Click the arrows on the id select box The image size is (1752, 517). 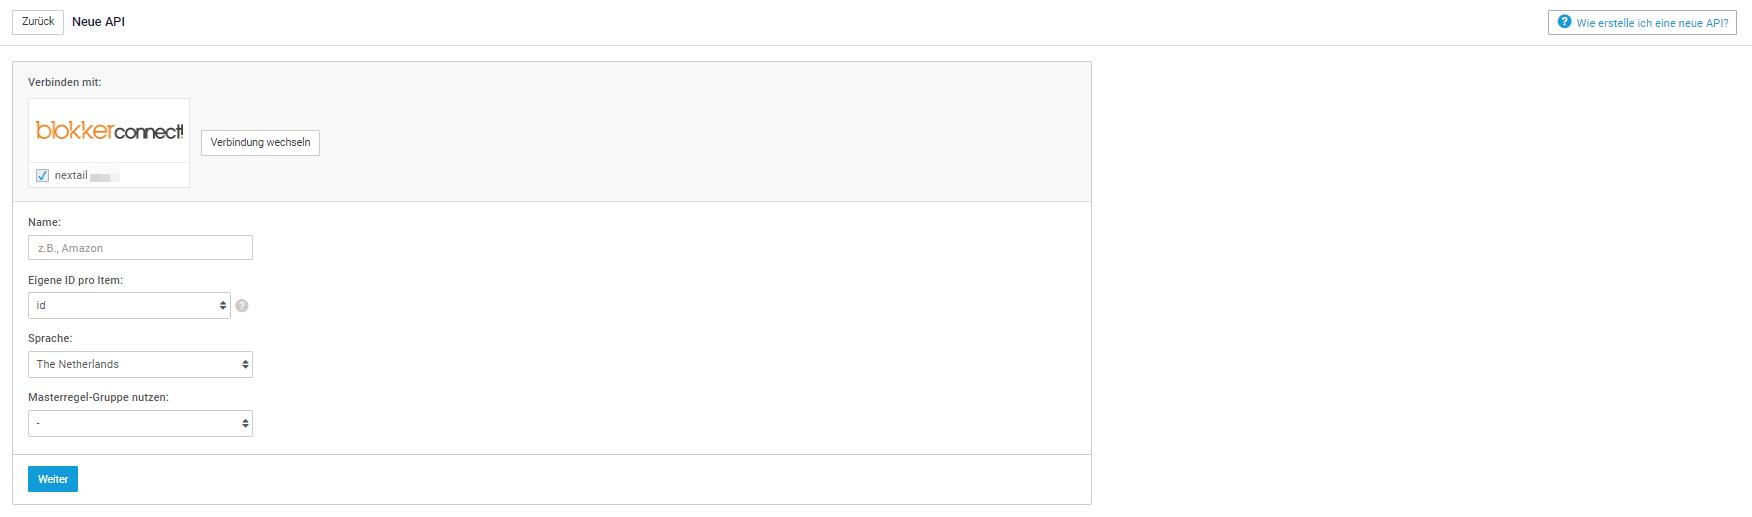click(x=223, y=306)
